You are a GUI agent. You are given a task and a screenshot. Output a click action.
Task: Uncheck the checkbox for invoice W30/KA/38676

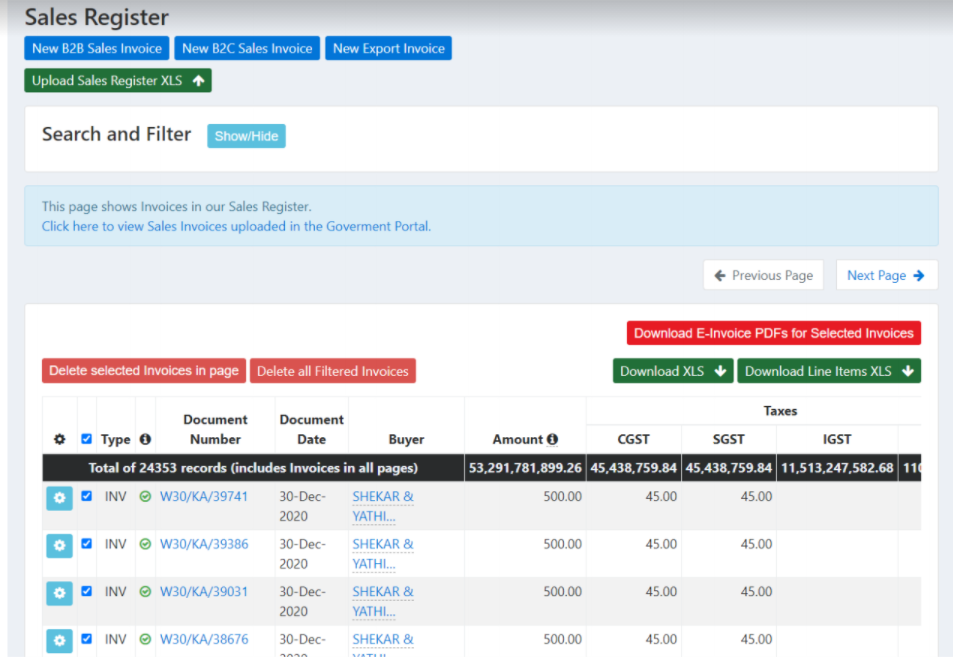(x=87, y=639)
